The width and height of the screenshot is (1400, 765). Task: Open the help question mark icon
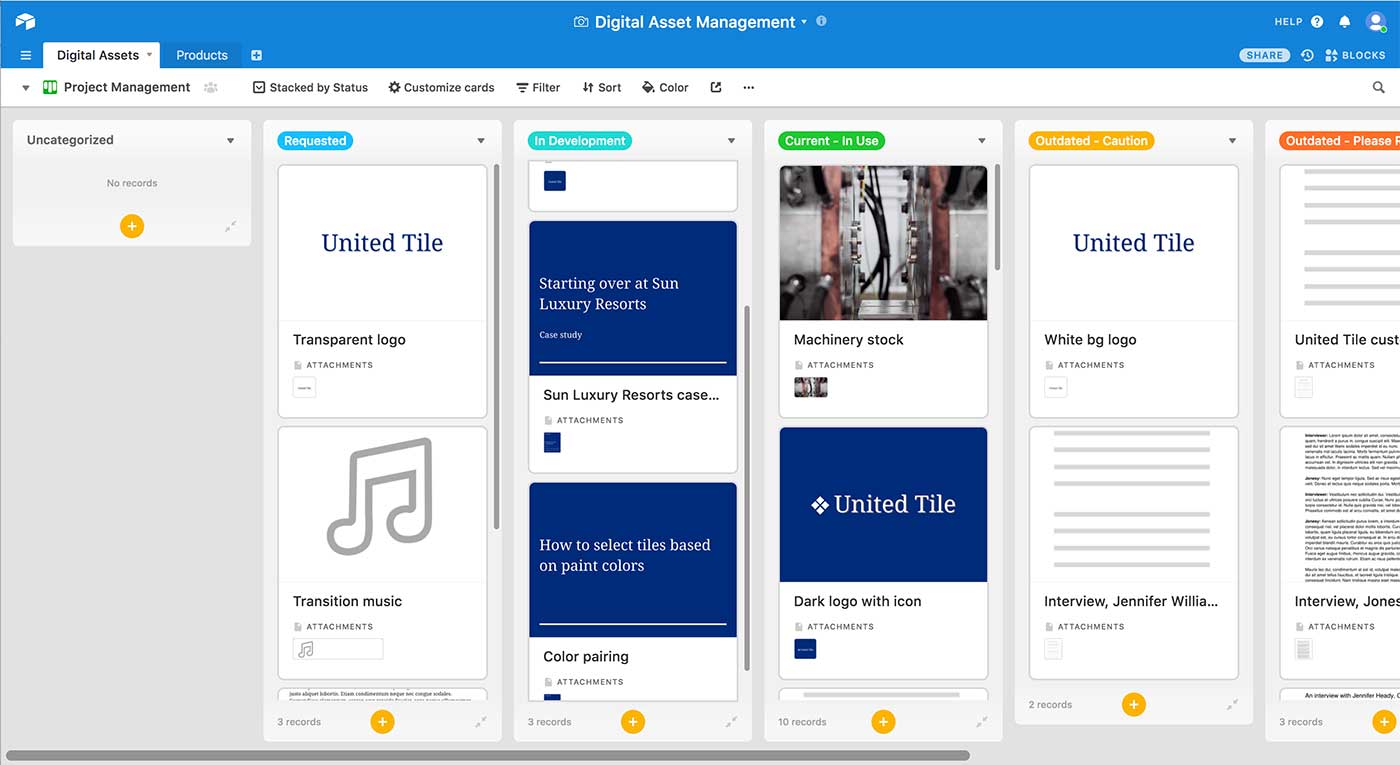[1317, 22]
